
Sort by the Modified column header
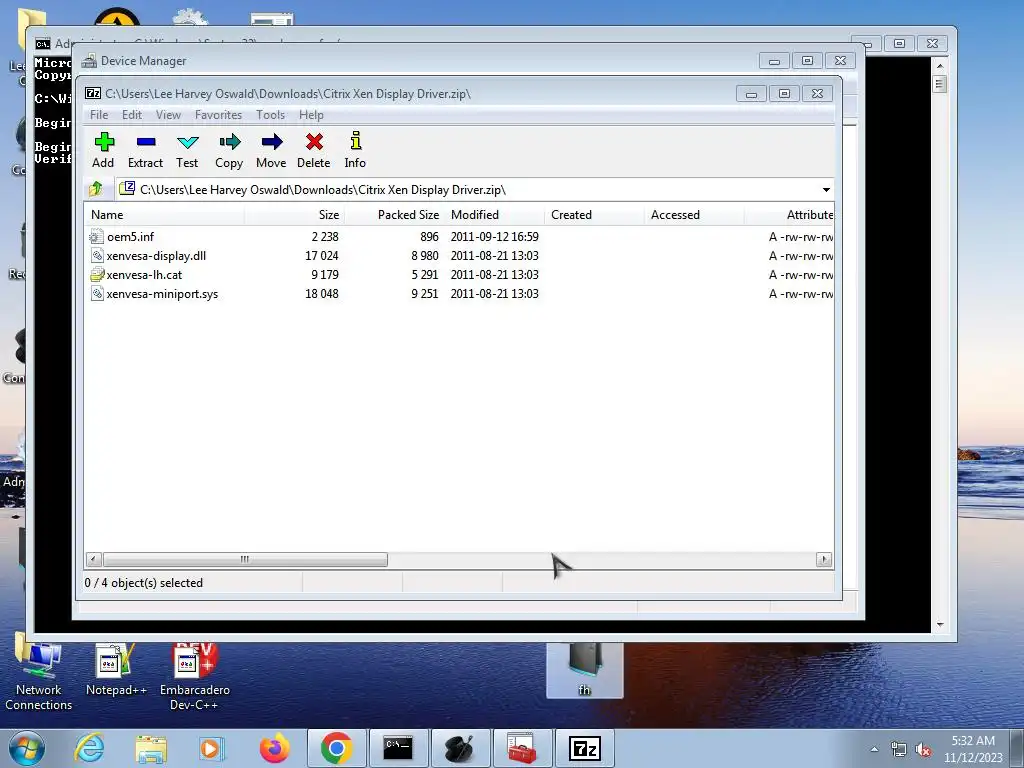click(494, 215)
